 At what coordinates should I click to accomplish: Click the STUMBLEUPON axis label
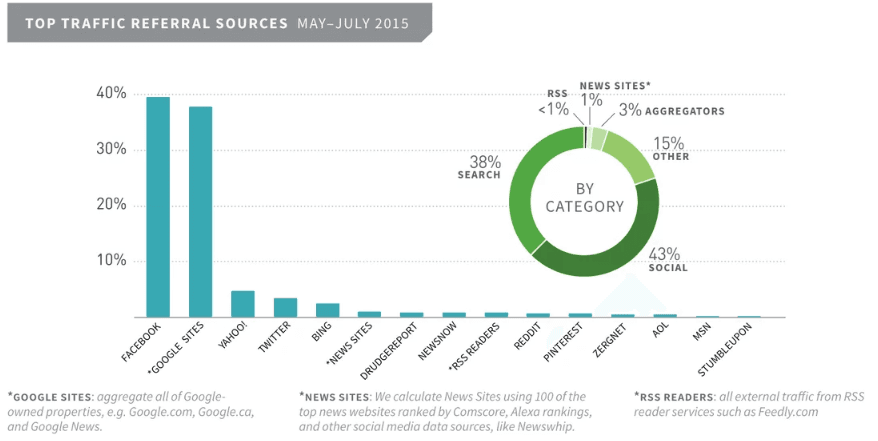[x=725, y=349]
